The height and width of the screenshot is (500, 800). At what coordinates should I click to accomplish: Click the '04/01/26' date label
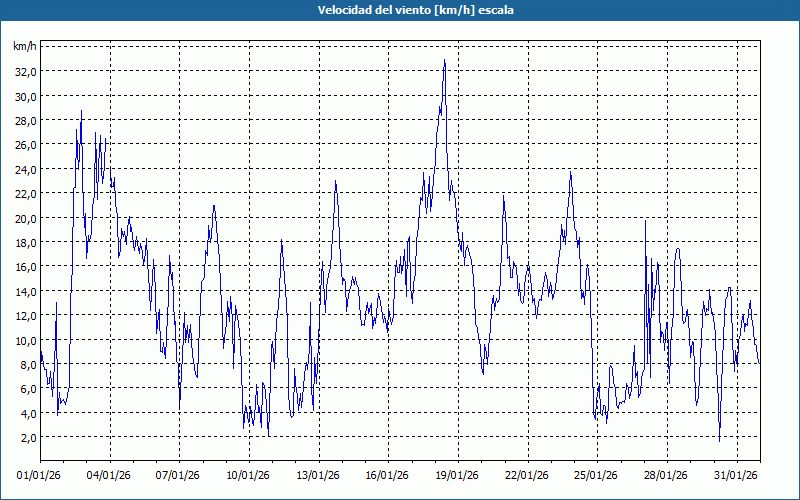click(108, 476)
